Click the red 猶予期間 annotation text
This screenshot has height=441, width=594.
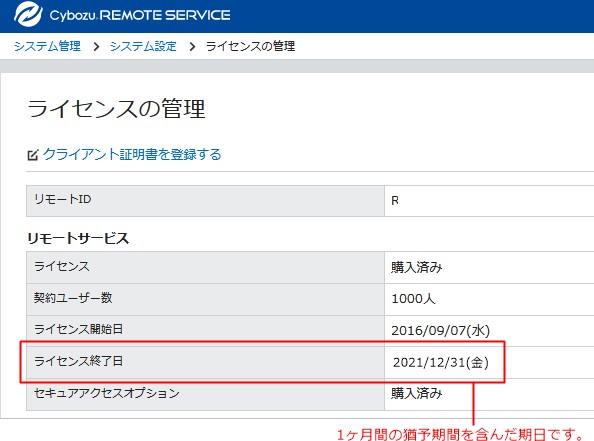pos(460,434)
